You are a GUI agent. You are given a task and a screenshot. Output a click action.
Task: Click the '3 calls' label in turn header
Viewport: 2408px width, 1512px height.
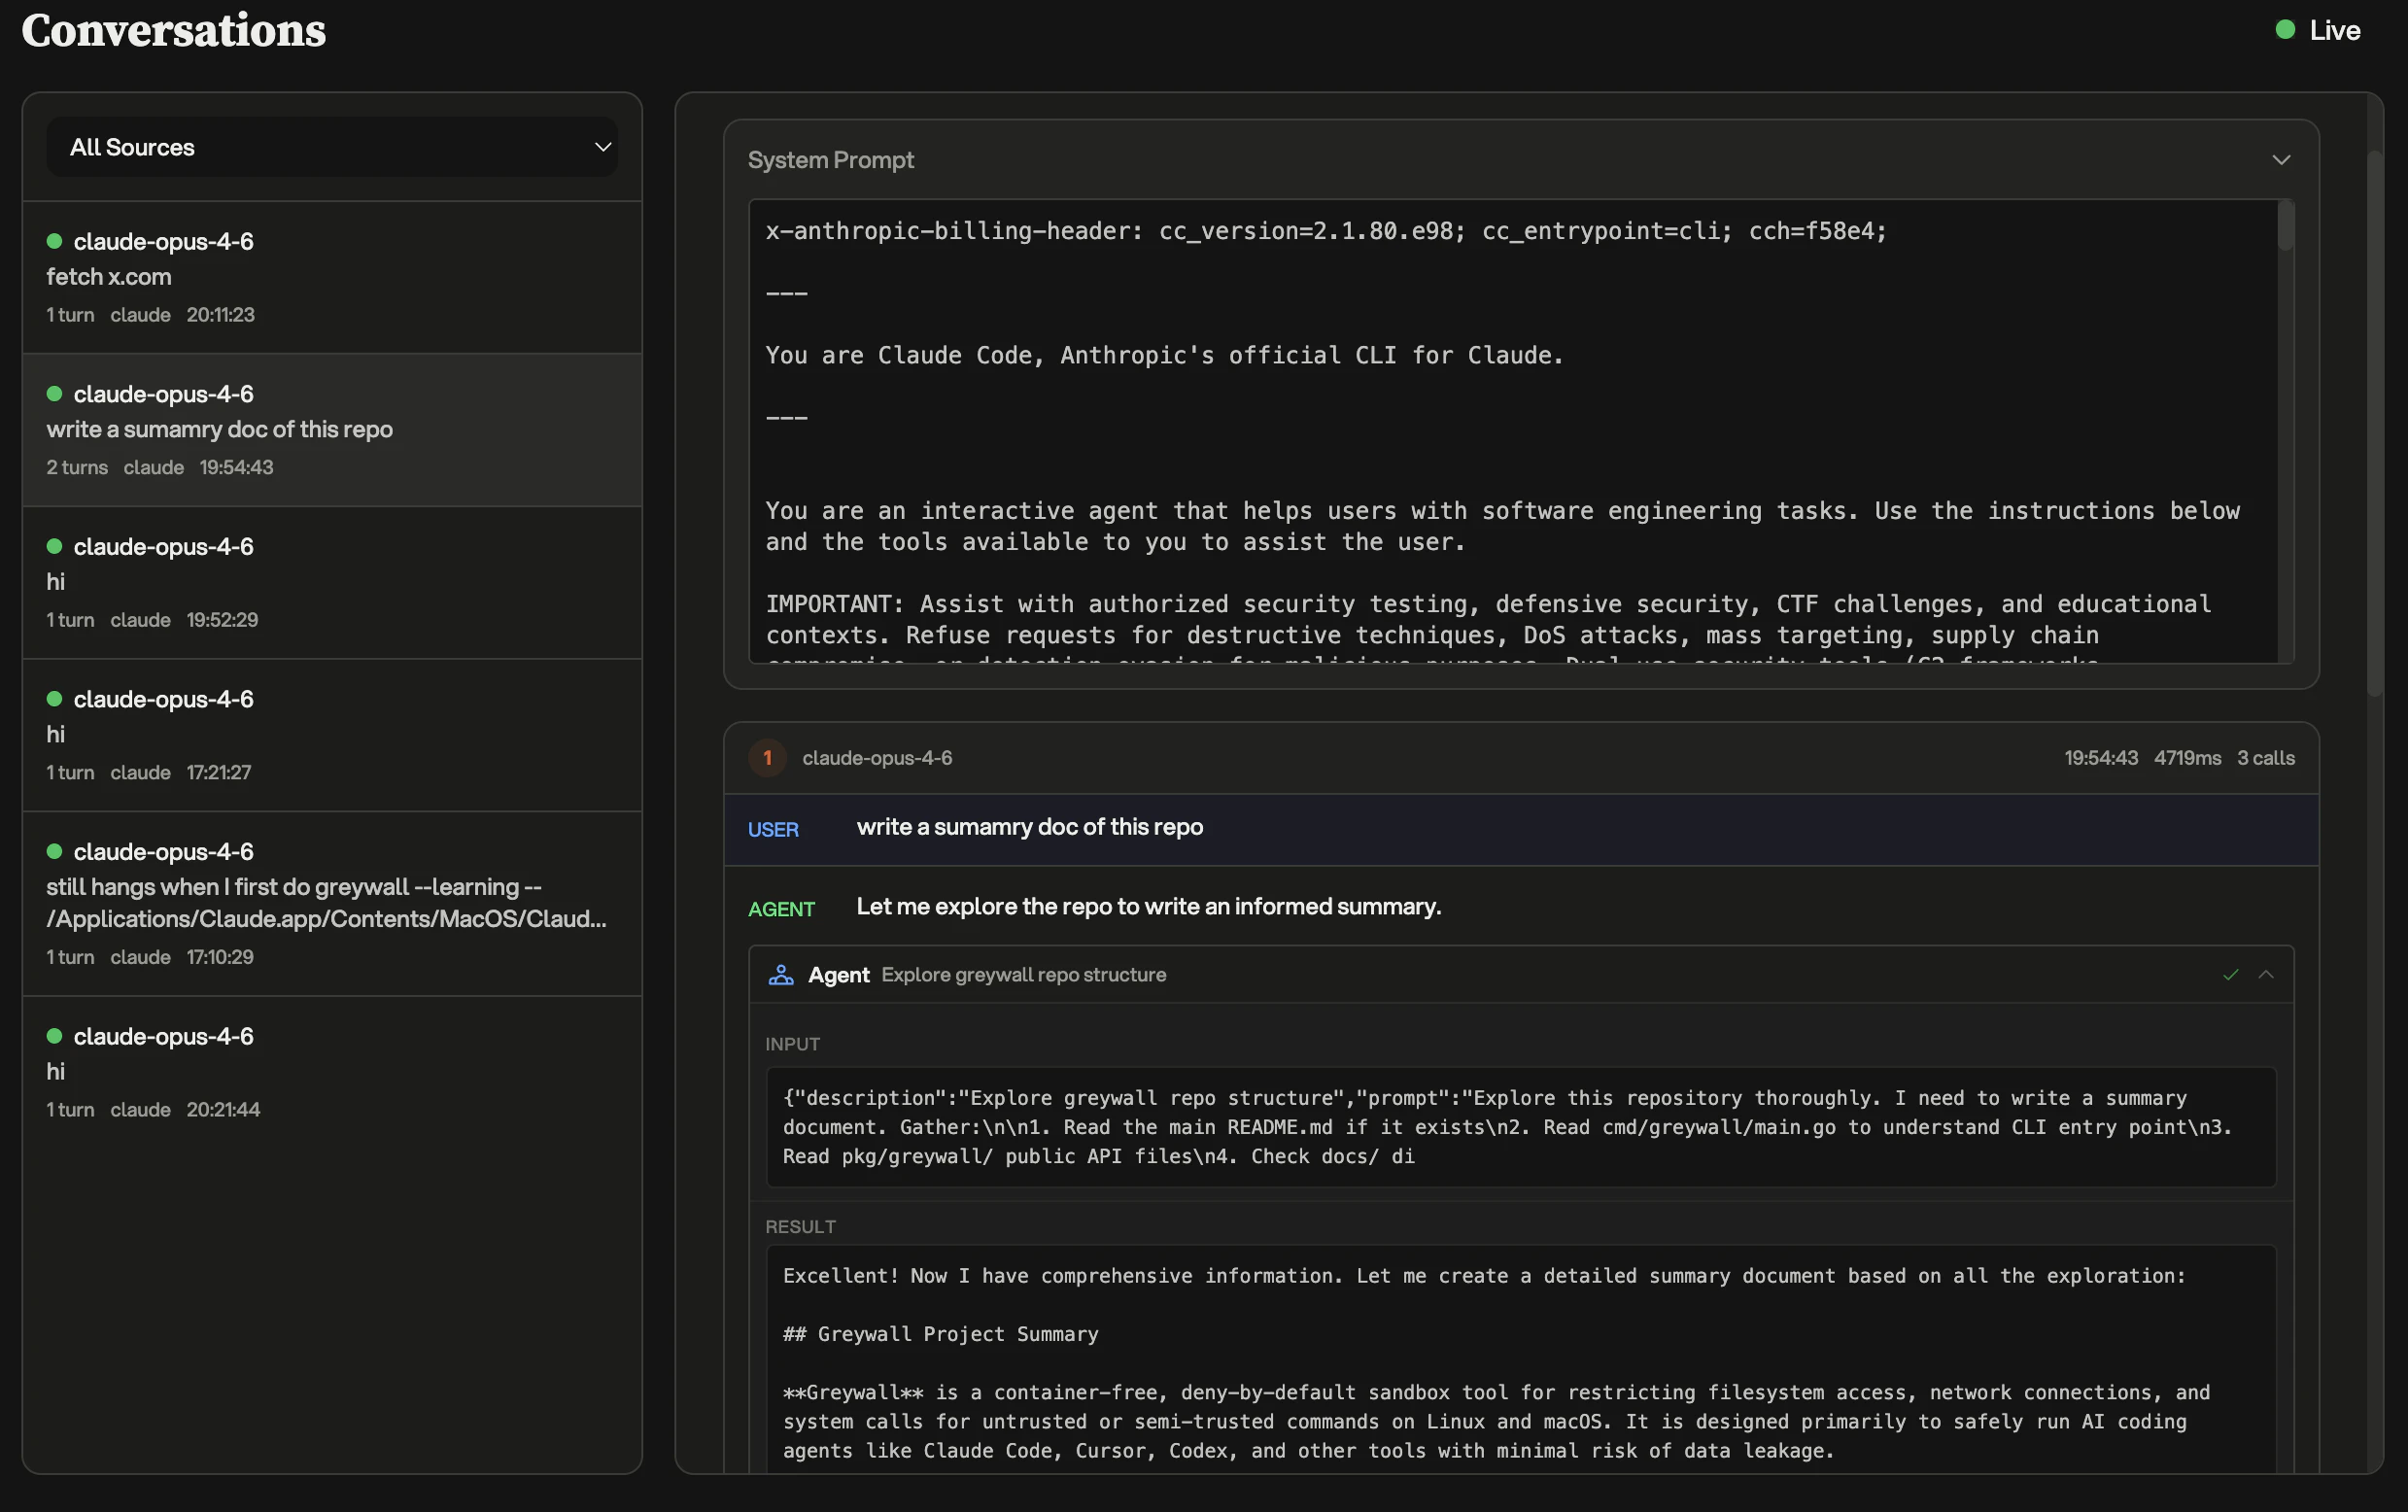[2265, 758]
